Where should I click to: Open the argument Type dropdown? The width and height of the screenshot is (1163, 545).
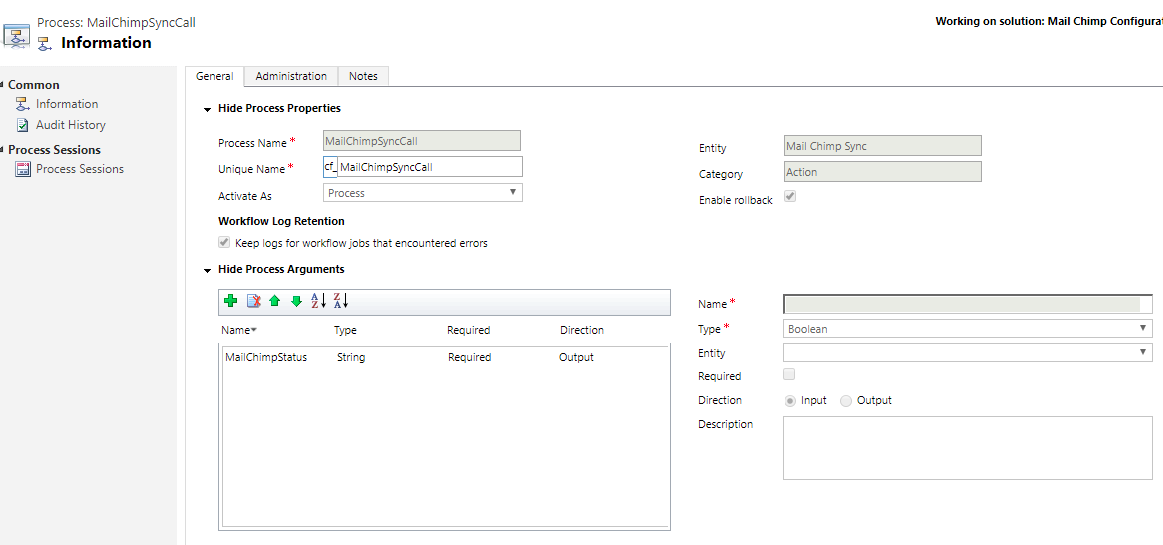pyautogui.click(x=968, y=328)
